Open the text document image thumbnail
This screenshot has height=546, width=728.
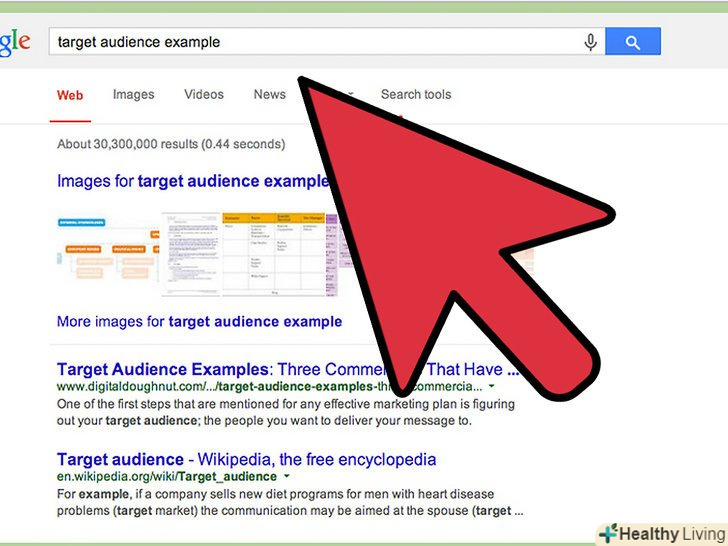[191, 254]
